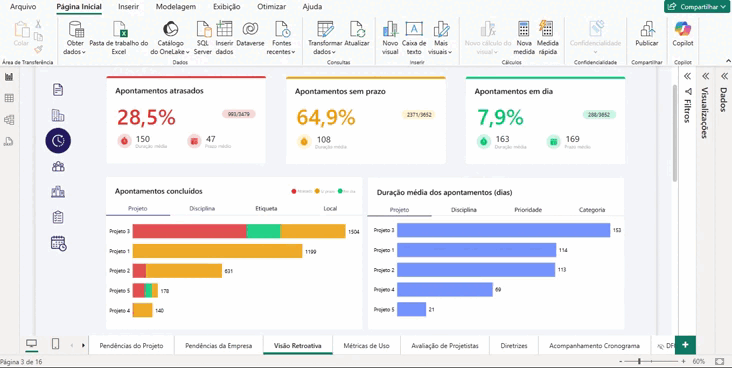This screenshot has height=368, width=732.
Task: Select Categoria tab in Duração média chart
Action: click(x=592, y=210)
